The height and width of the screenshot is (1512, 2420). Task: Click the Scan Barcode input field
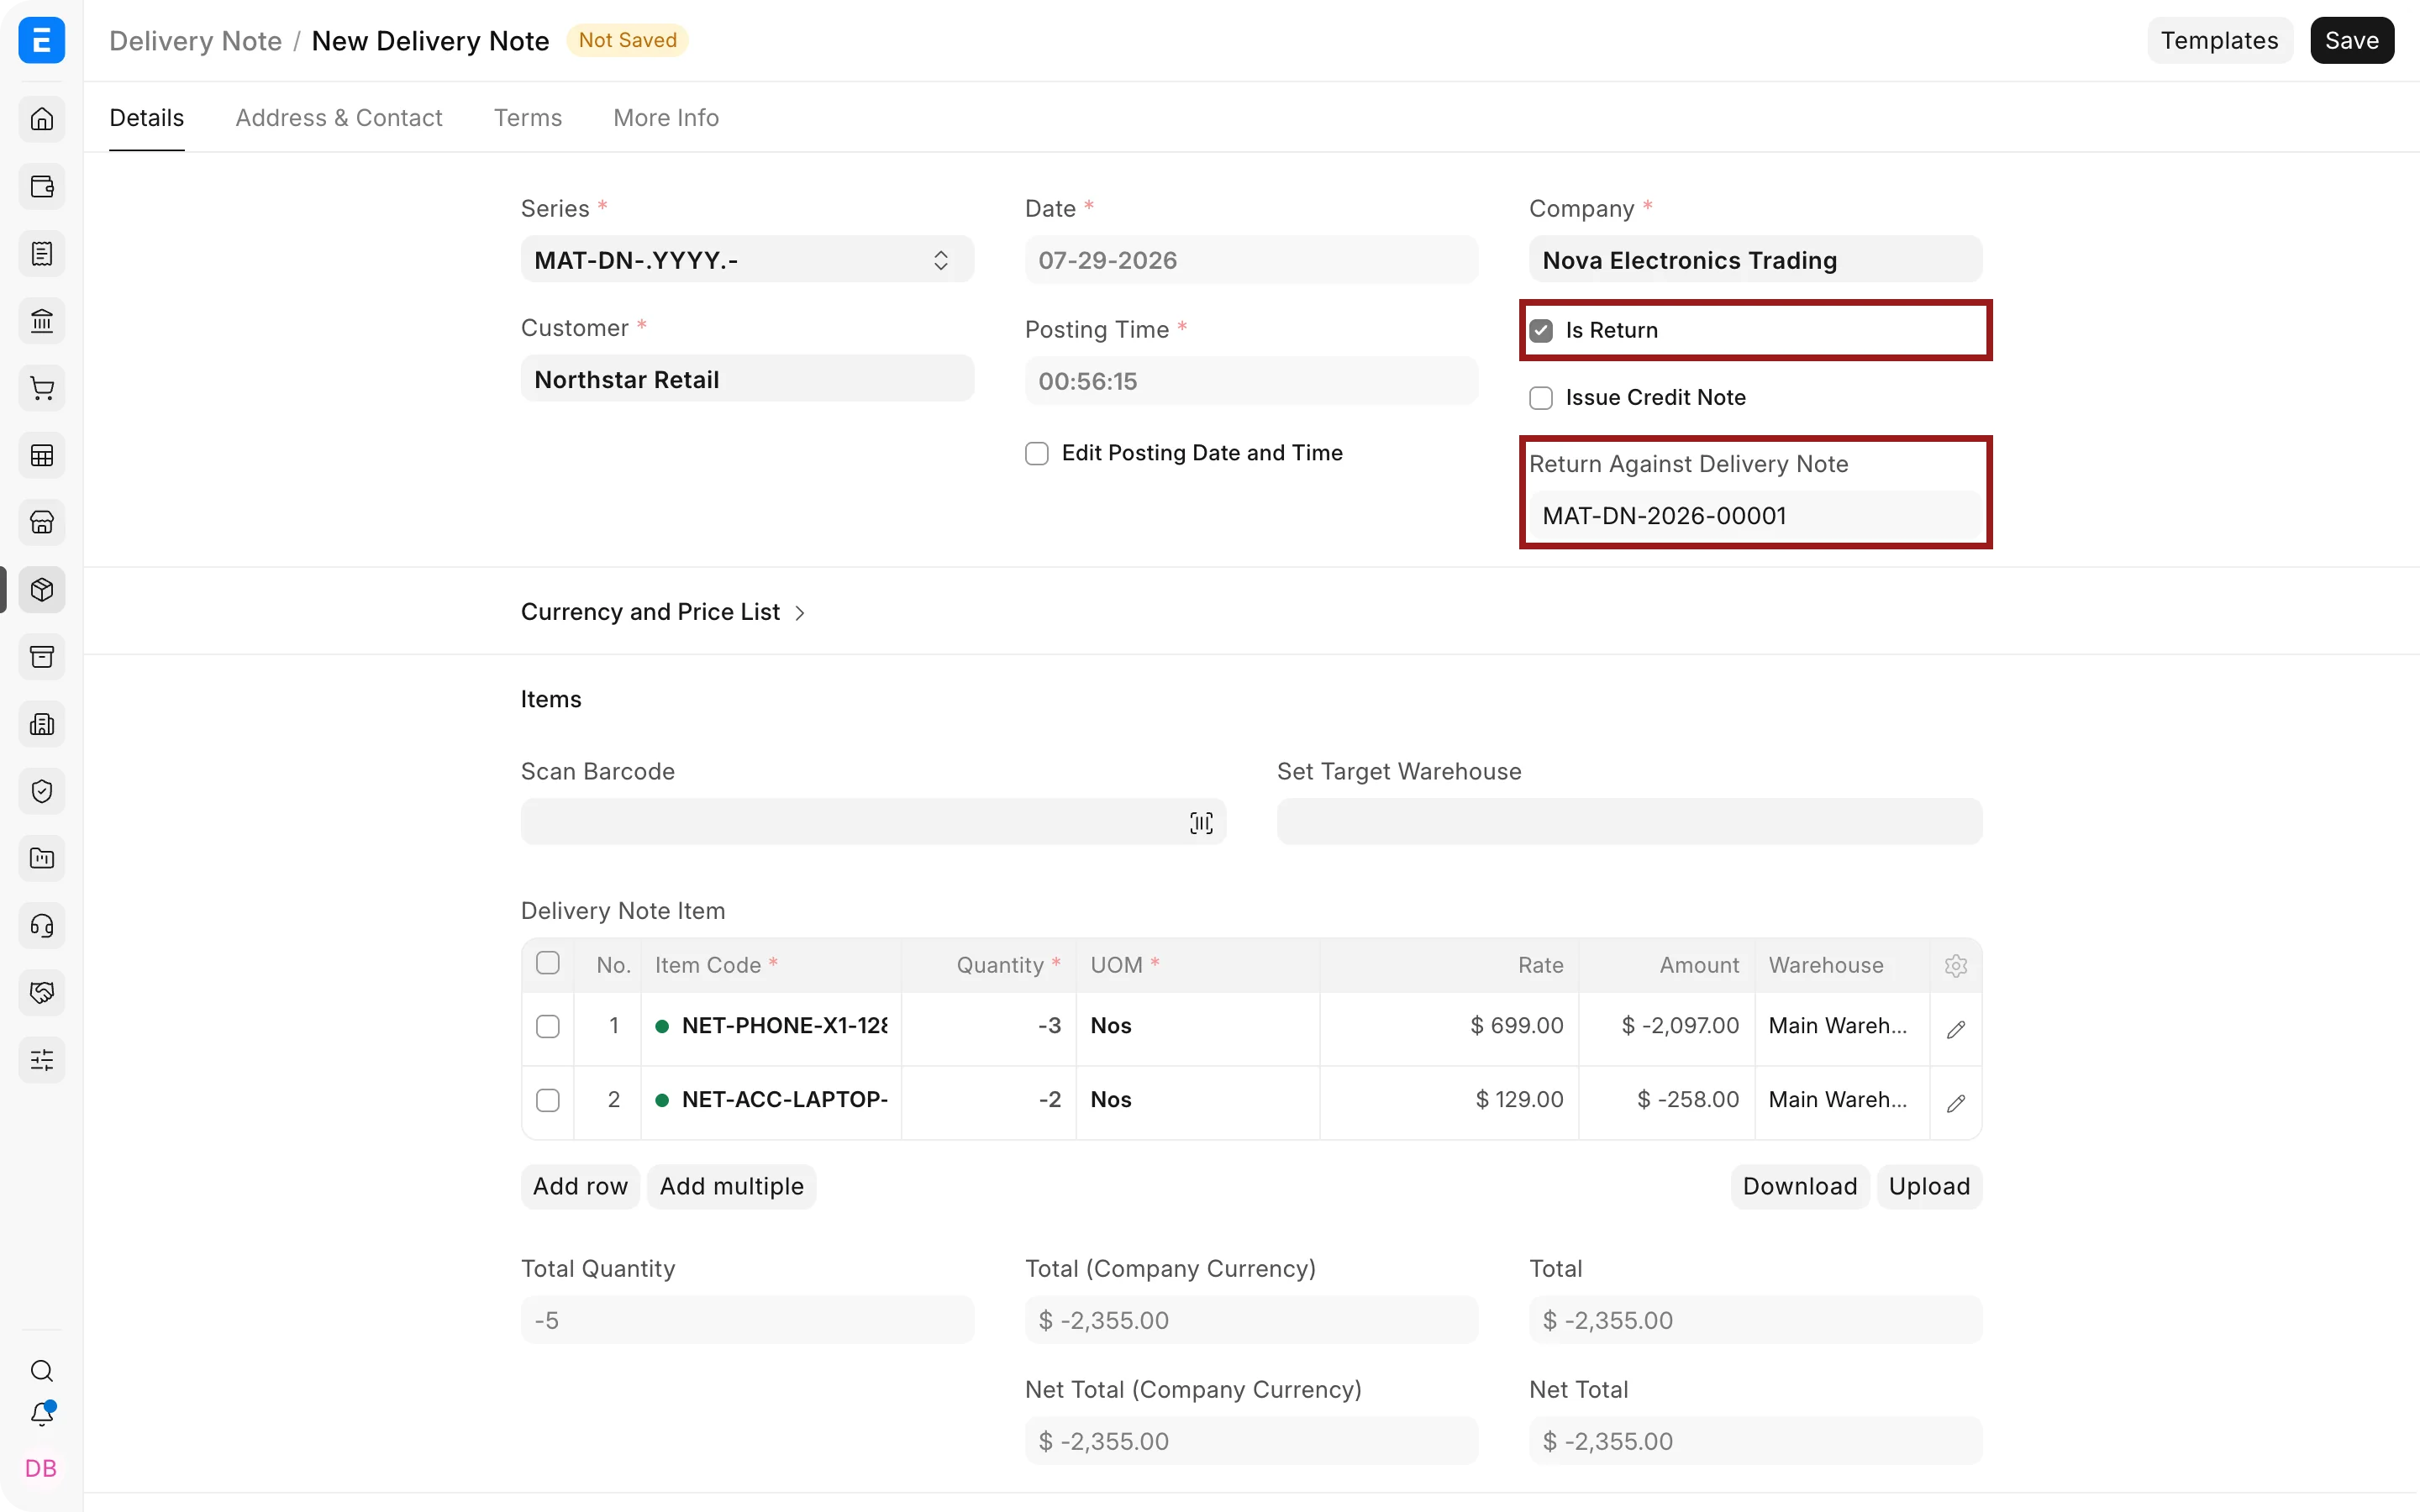click(873, 822)
